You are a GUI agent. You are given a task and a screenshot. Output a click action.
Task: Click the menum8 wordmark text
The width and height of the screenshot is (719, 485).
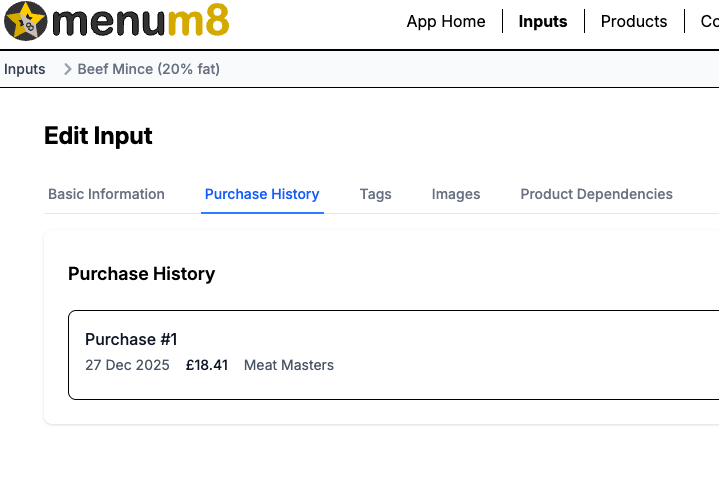(x=141, y=21)
